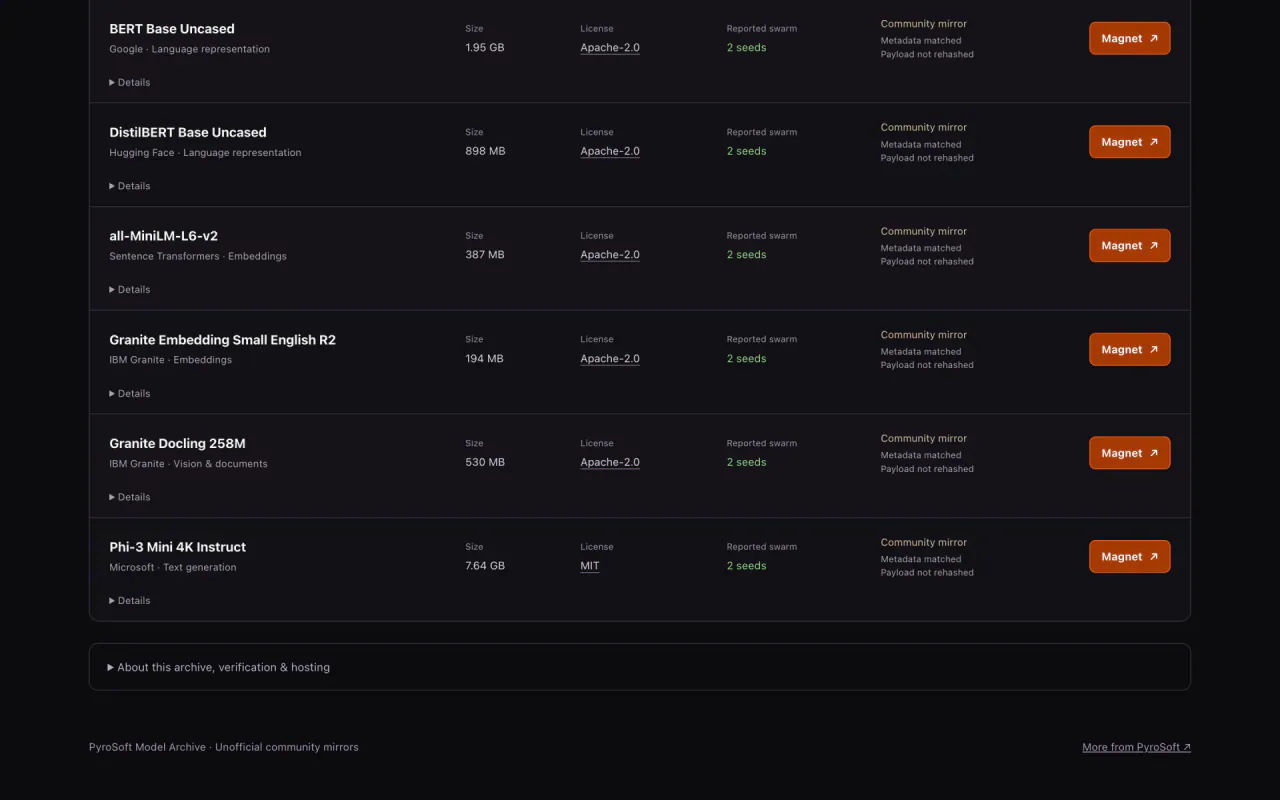Click the 530 MB size value
This screenshot has height=800, width=1280.
485,462
